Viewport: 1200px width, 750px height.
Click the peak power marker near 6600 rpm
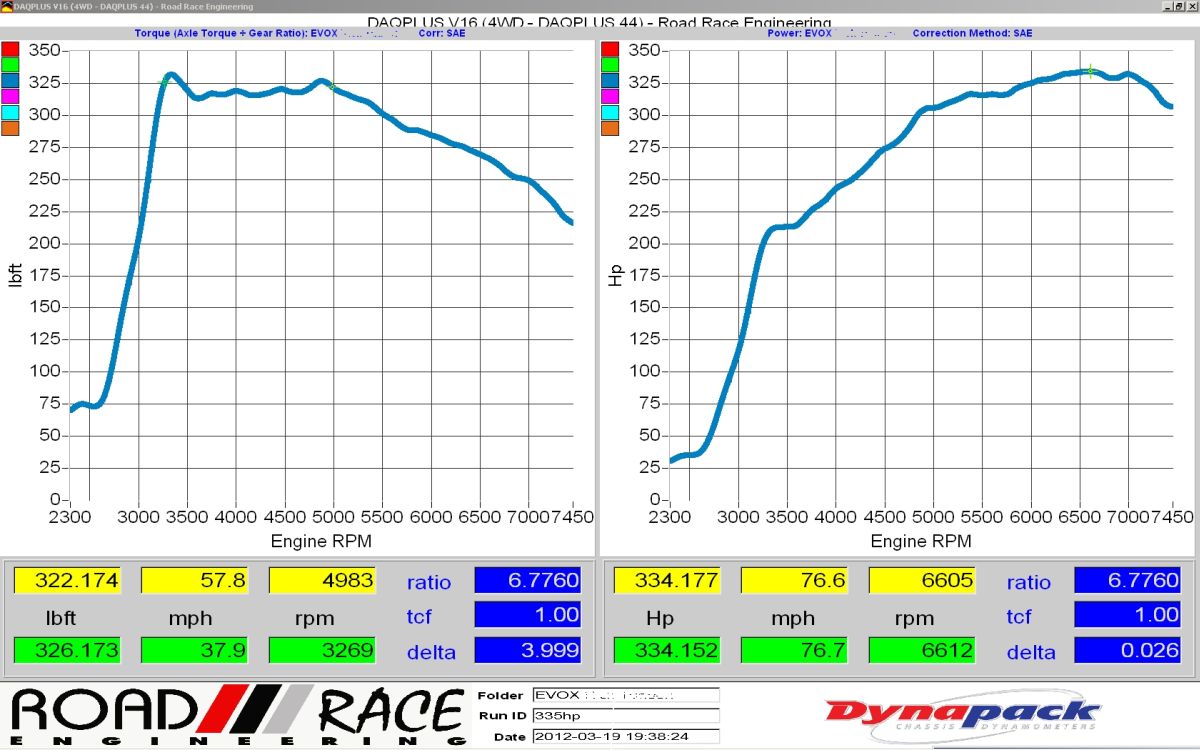(1090, 70)
